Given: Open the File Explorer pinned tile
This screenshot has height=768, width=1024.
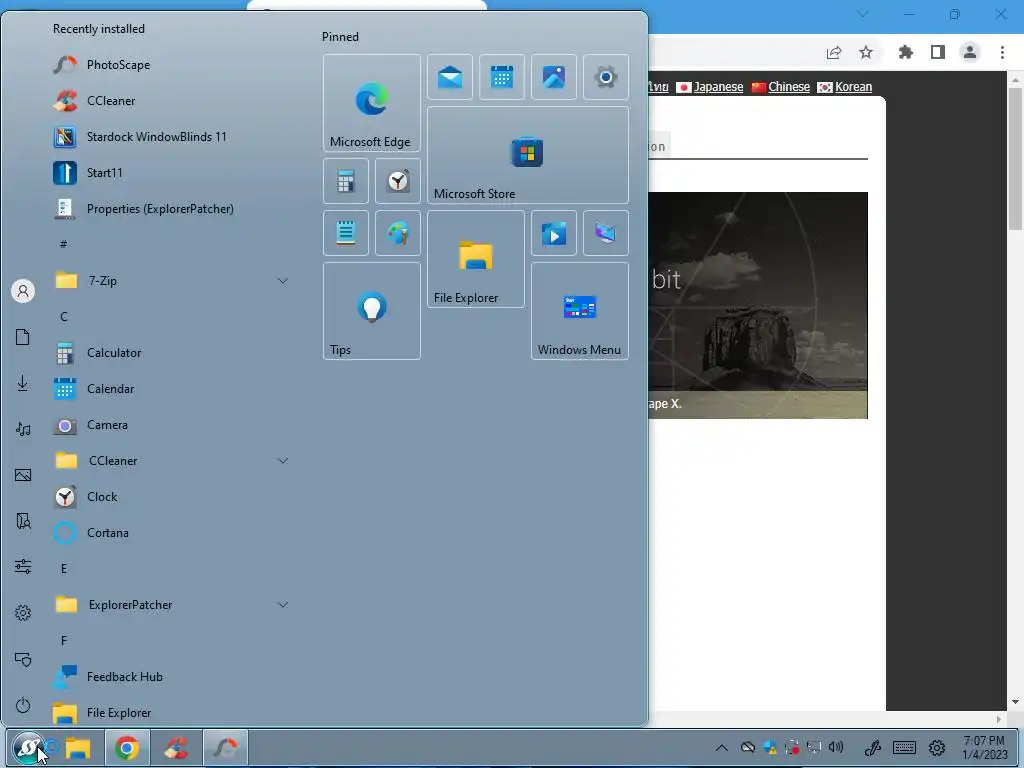Looking at the screenshot, I should 476,259.
